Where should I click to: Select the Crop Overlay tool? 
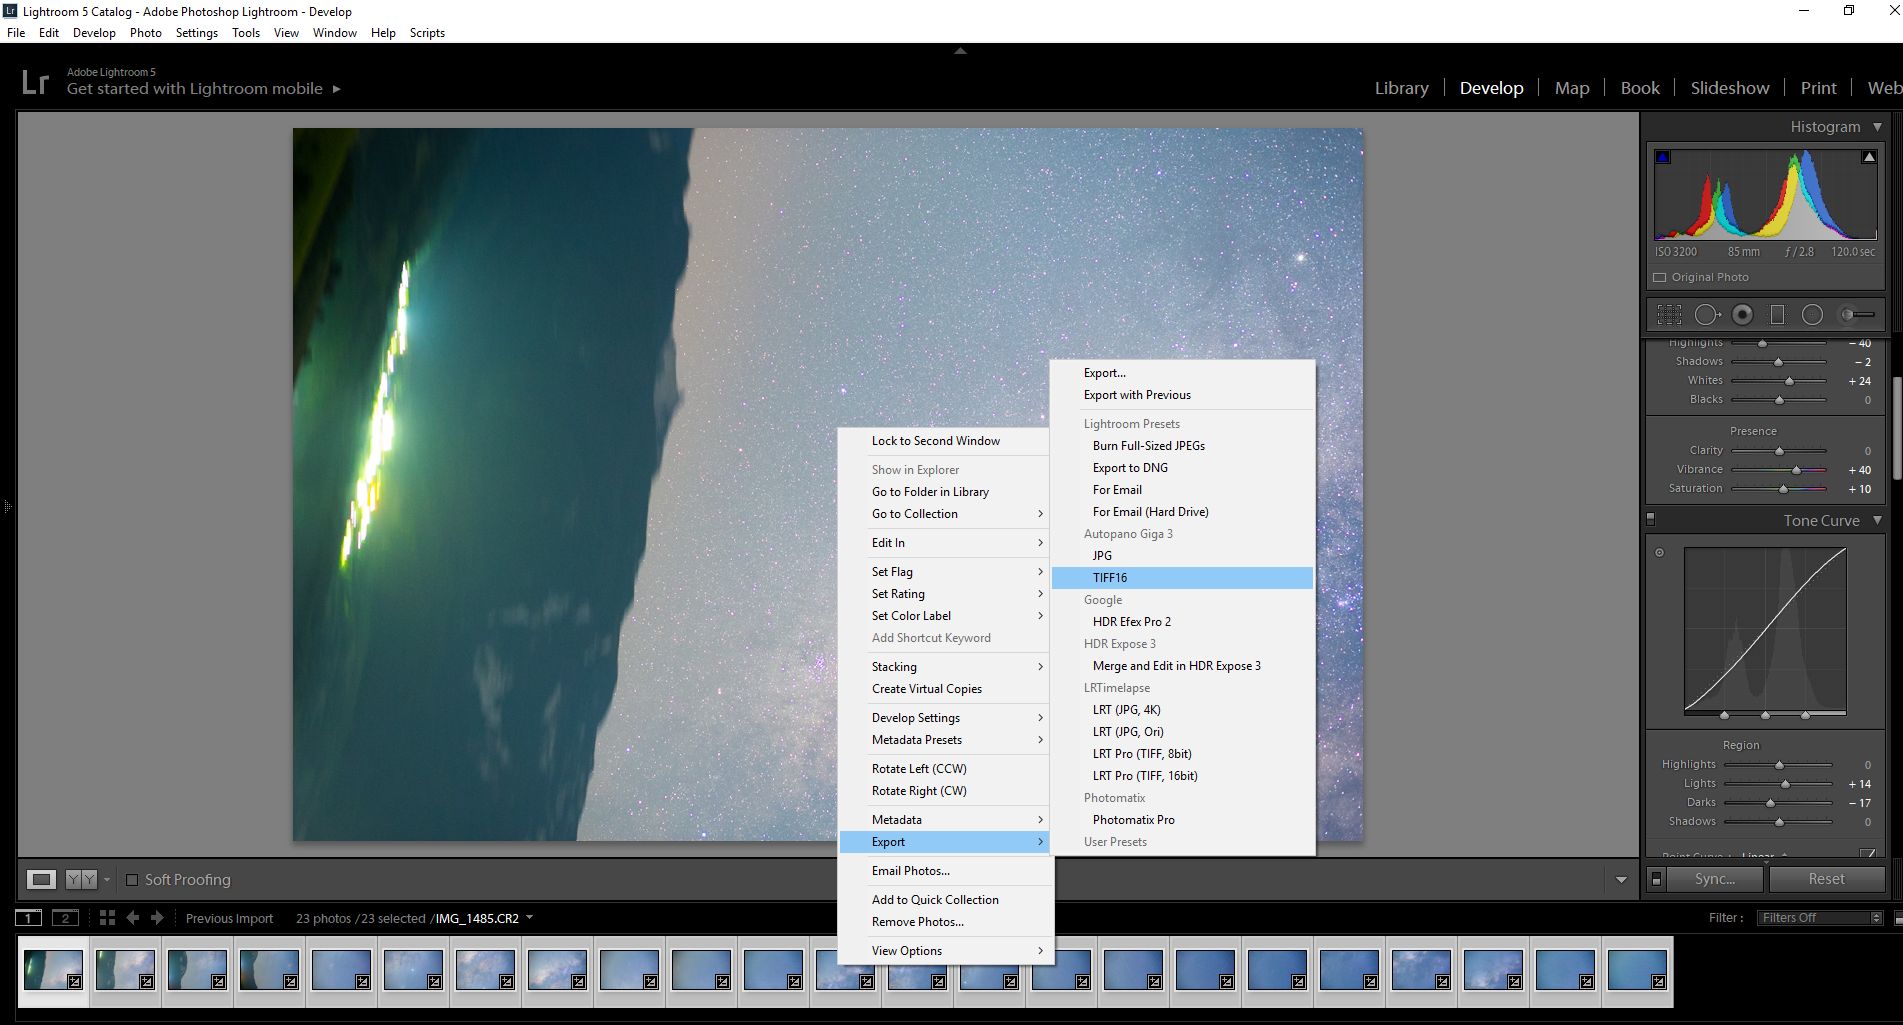pyautogui.click(x=1669, y=315)
